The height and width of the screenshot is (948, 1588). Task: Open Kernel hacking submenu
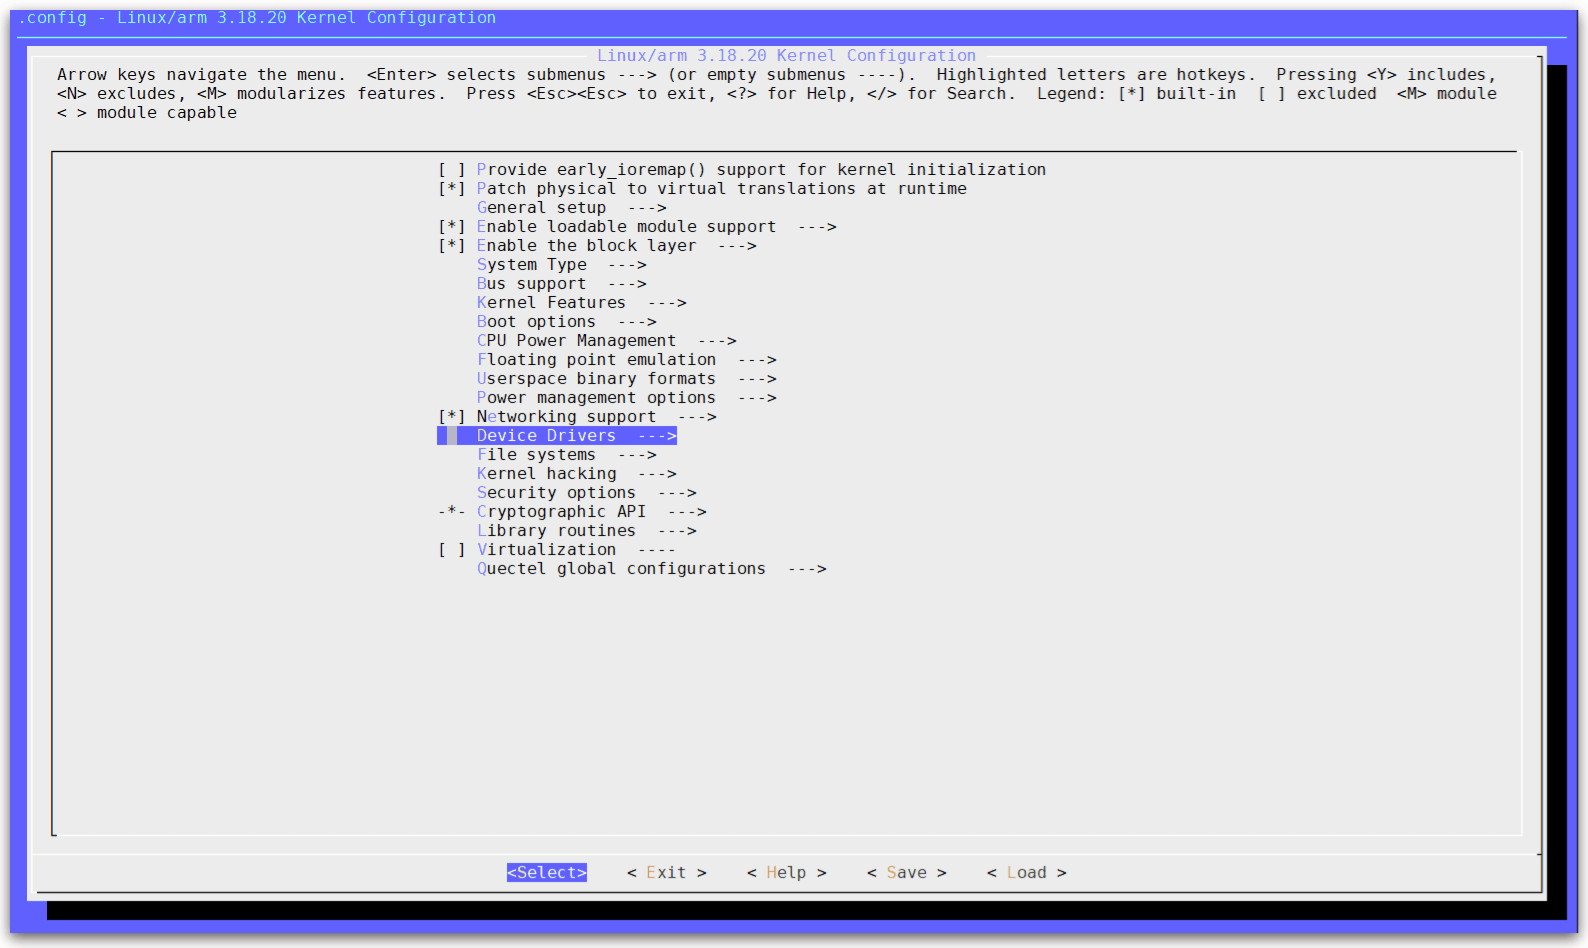coord(576,474)
